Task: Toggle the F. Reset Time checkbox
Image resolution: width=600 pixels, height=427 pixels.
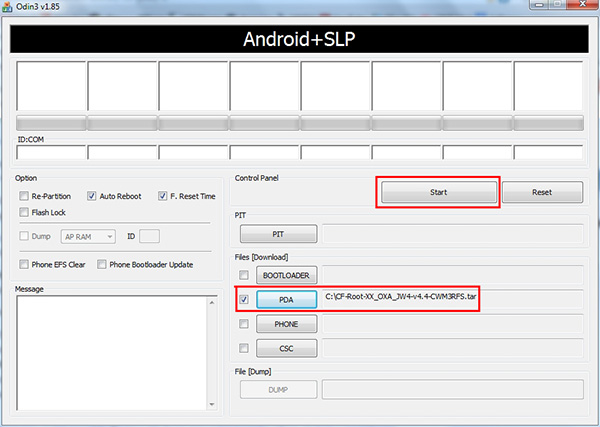Action: [163, 196]
